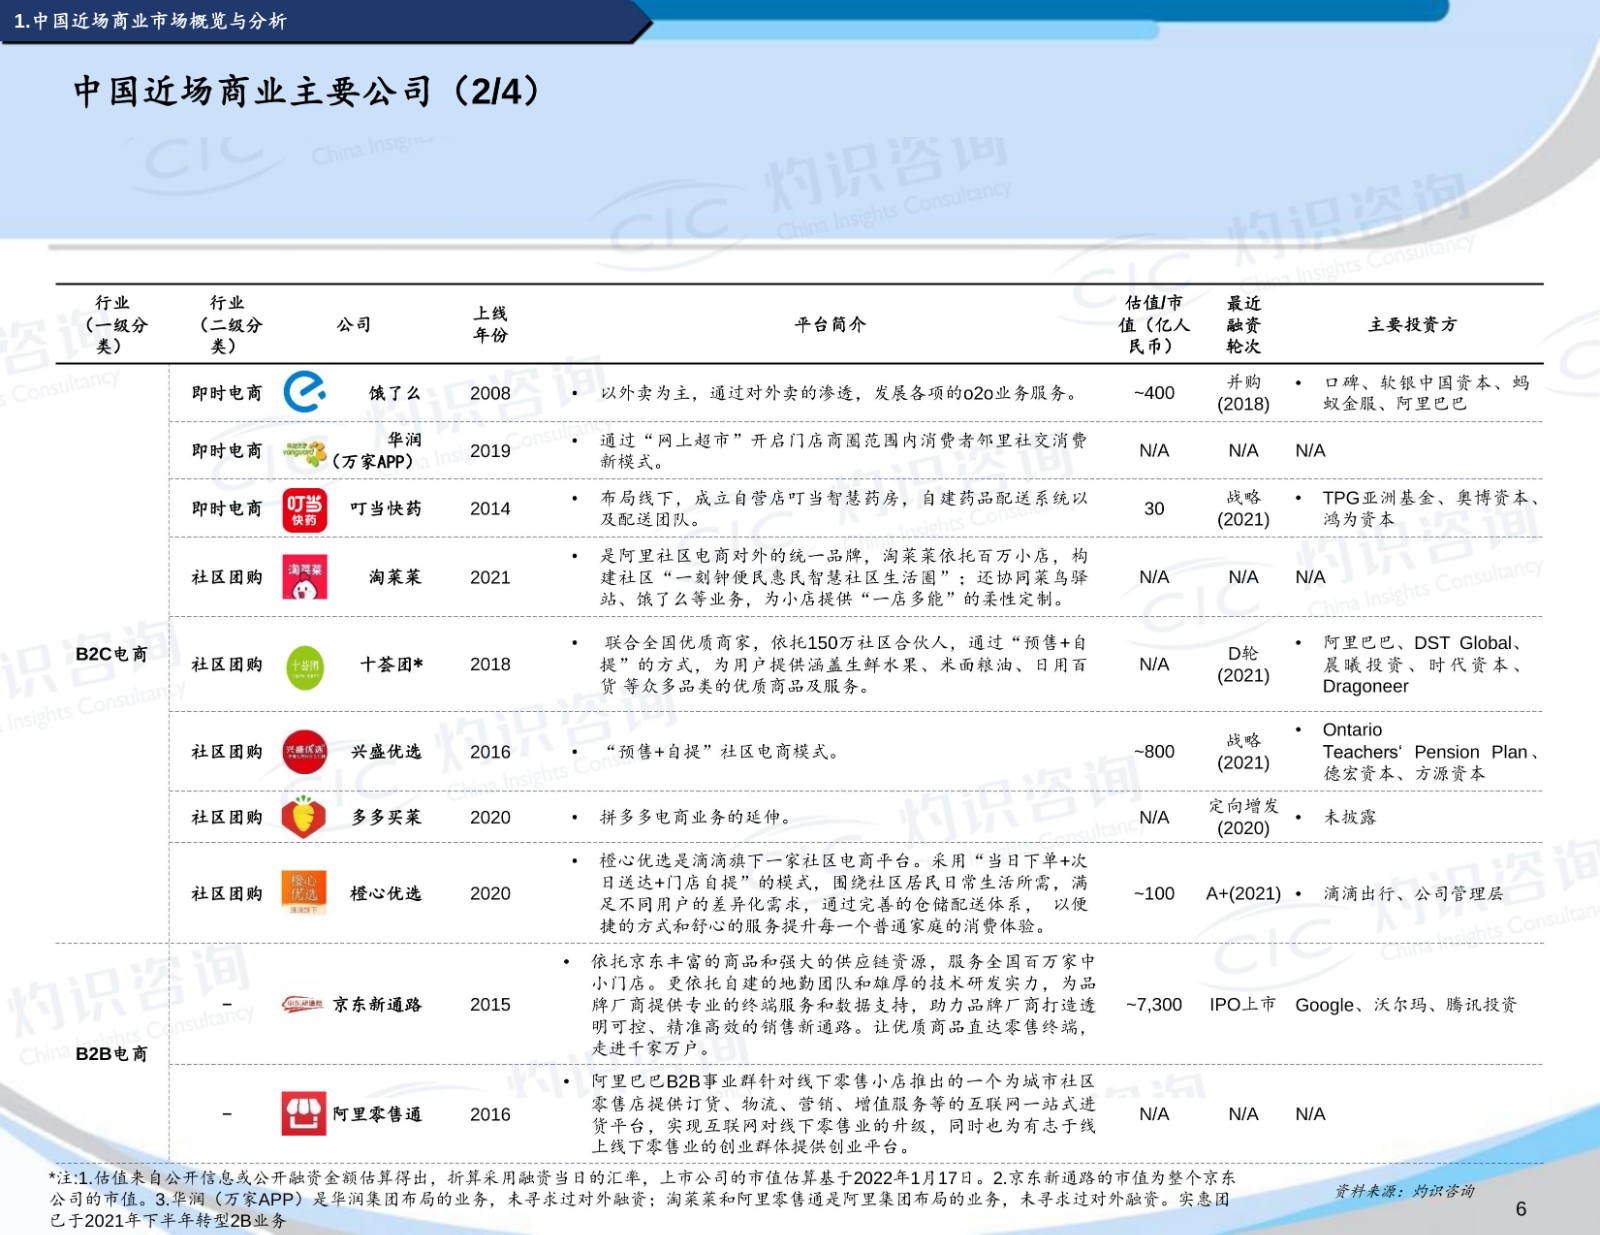The width and height of the screenshot is (1600, 1235).
Task: Click the B2C电商 category cell
Action: pos(111,654)
